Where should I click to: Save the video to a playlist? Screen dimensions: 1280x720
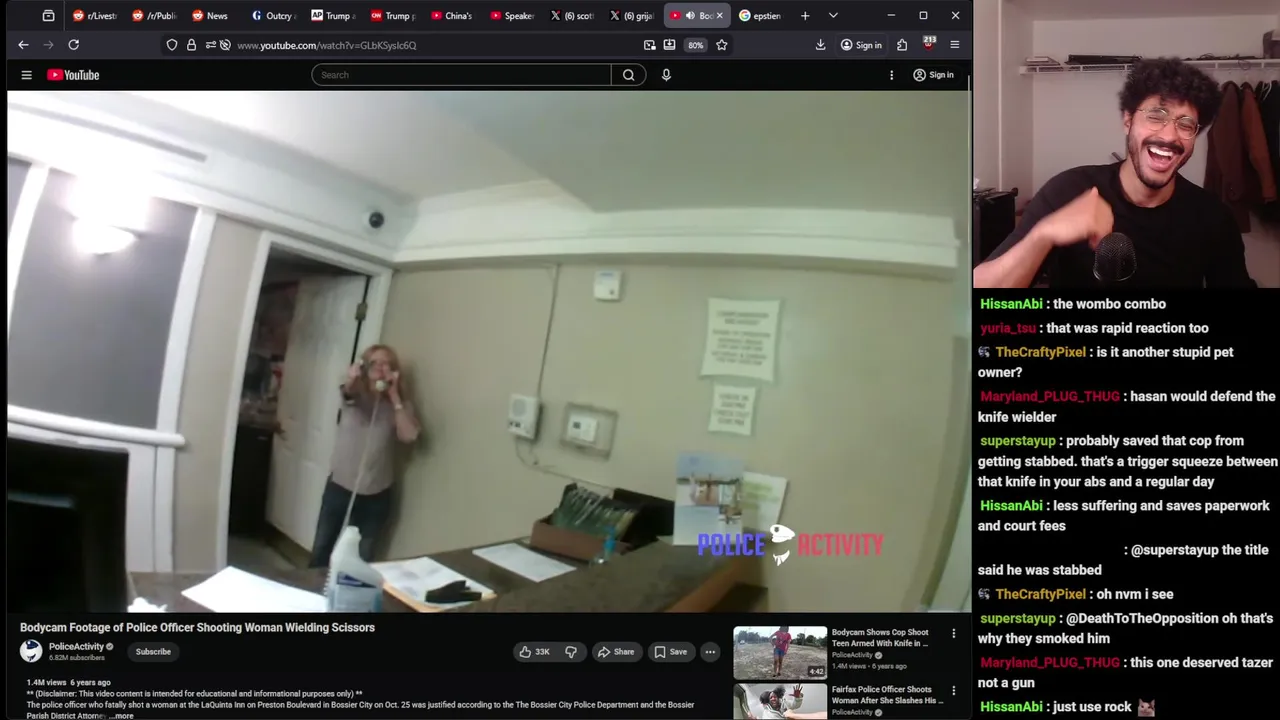[670, 652]
